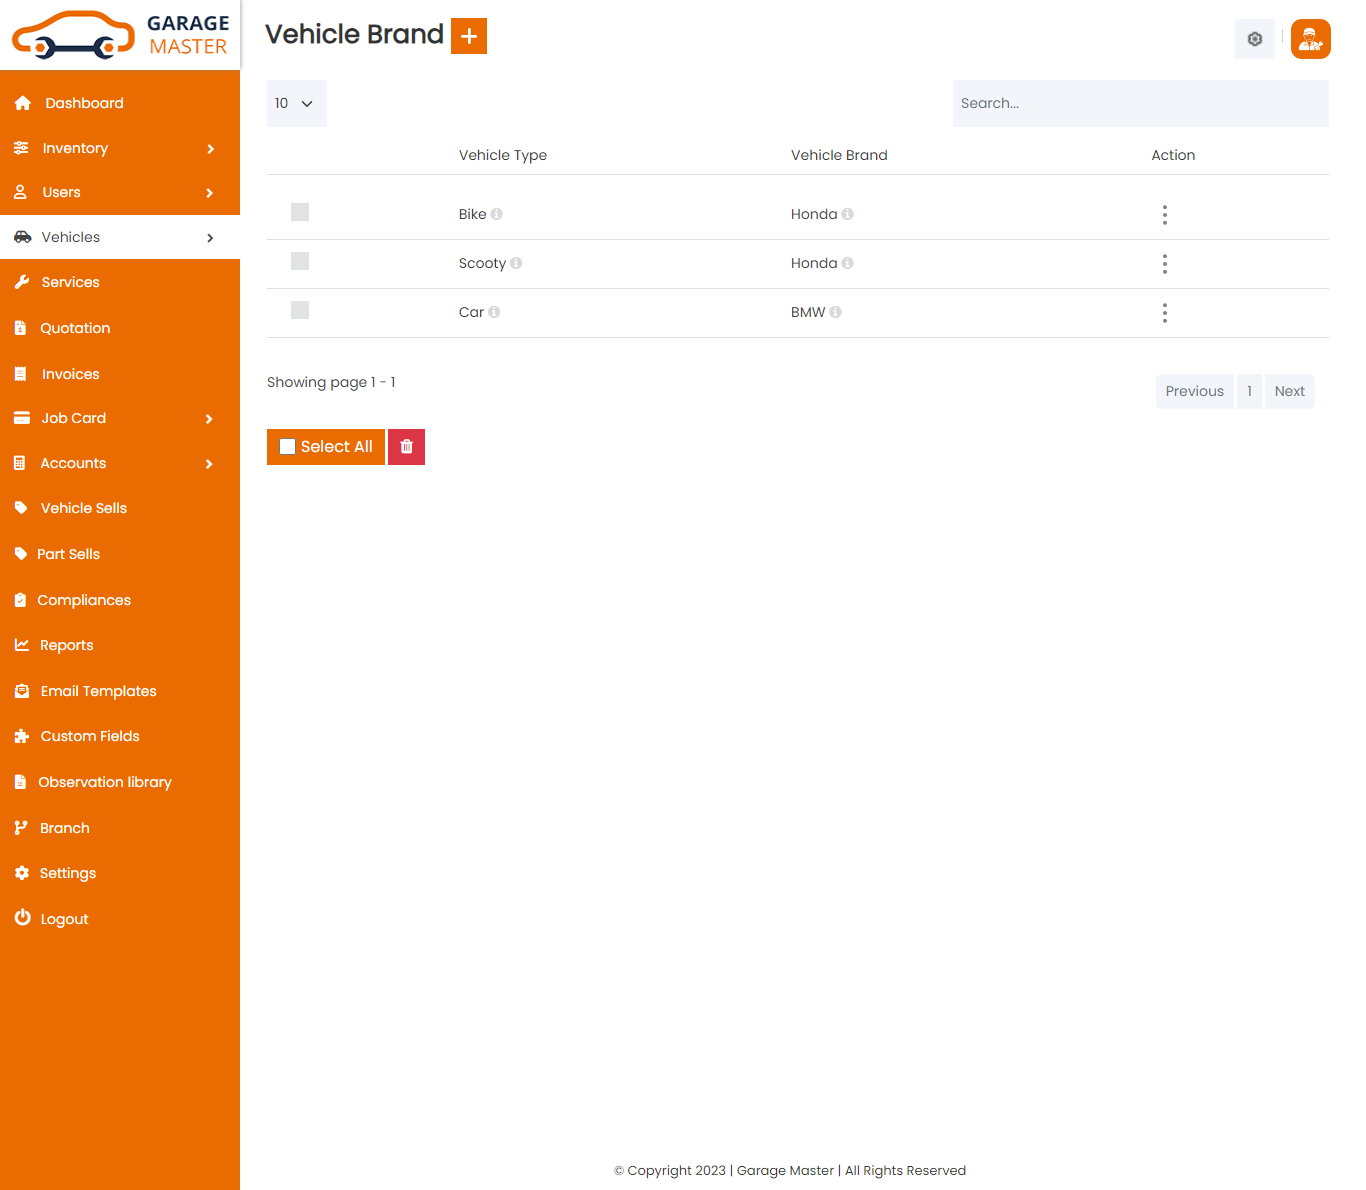The image size is (1366, 1190).
Task: Toggle the Select All checkbox
Action: 288,447
